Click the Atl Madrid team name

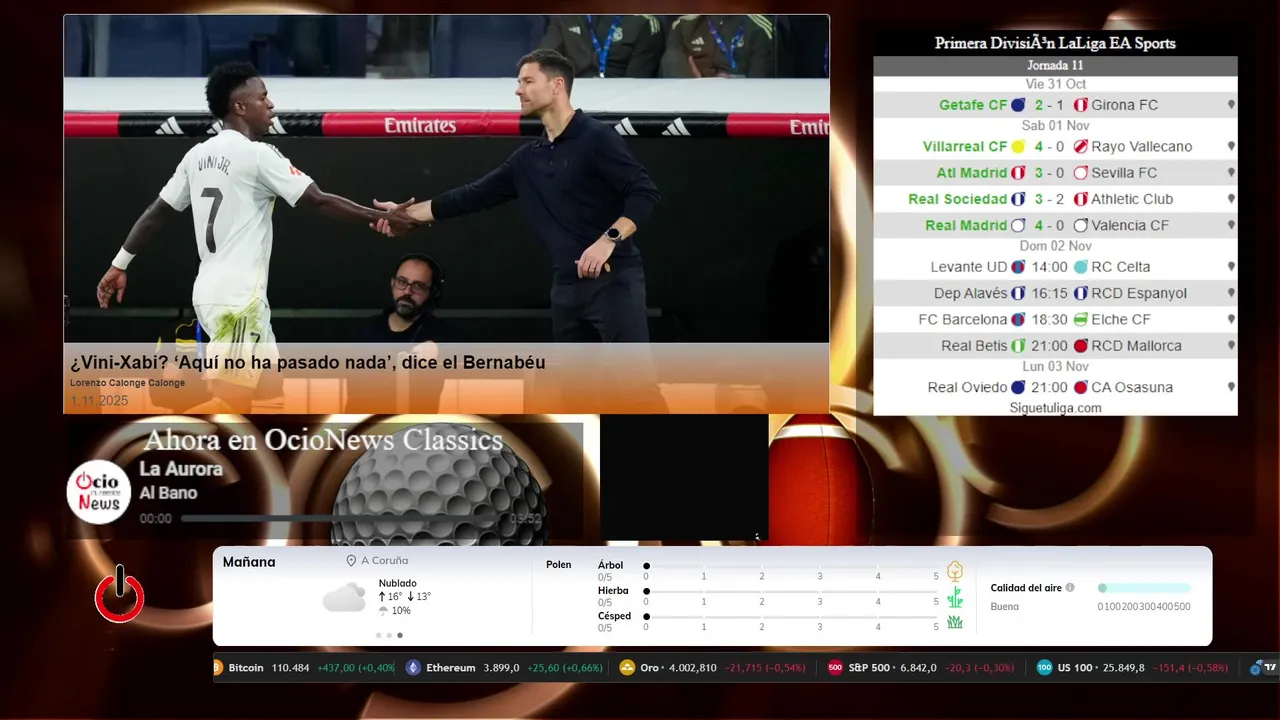click(x=972, y=173)
